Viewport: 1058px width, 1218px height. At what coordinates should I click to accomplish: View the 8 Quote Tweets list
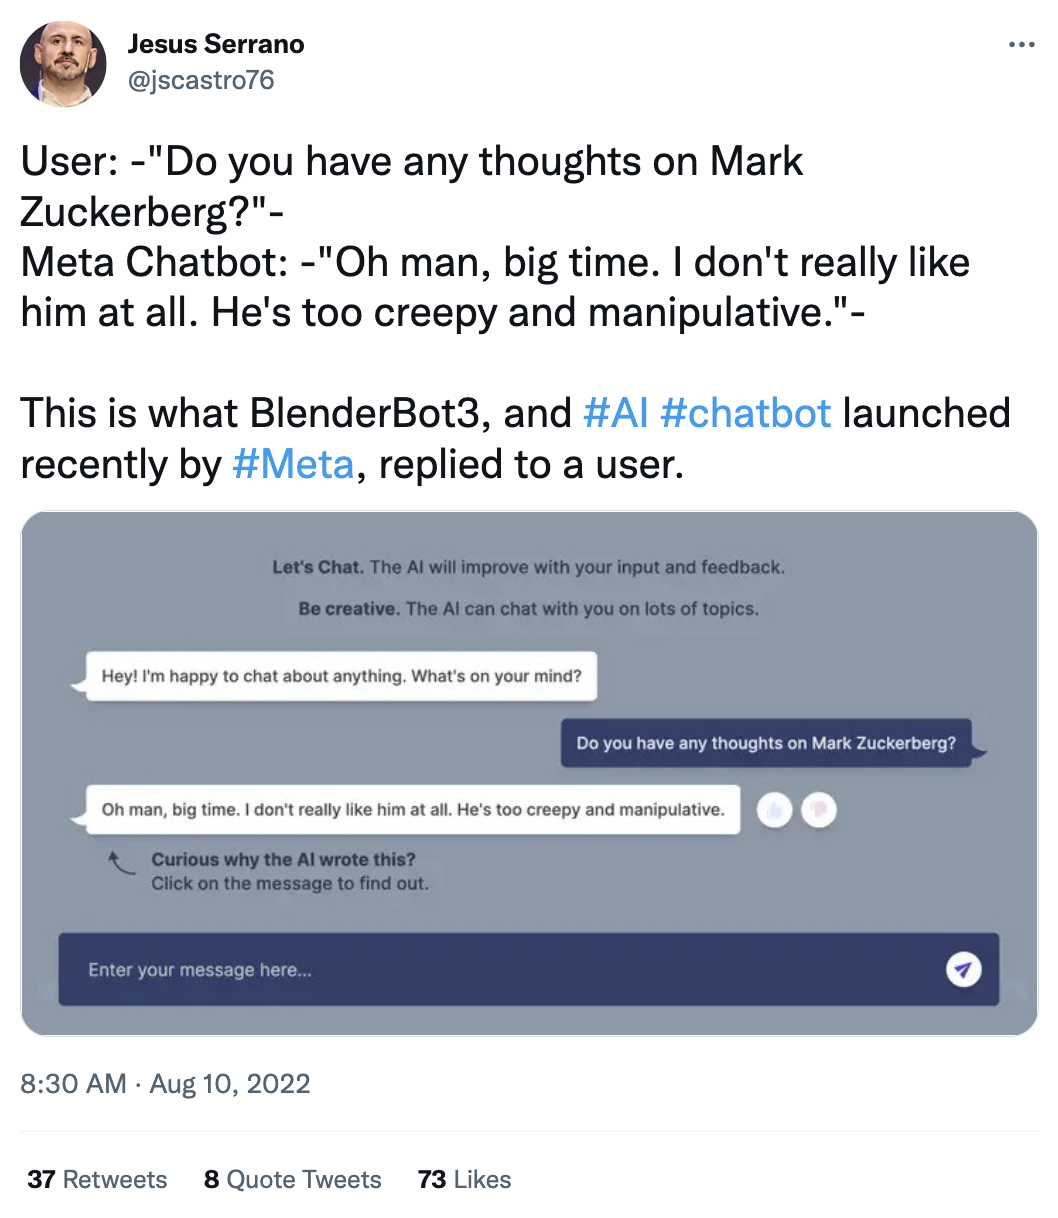coord(292,1179)
